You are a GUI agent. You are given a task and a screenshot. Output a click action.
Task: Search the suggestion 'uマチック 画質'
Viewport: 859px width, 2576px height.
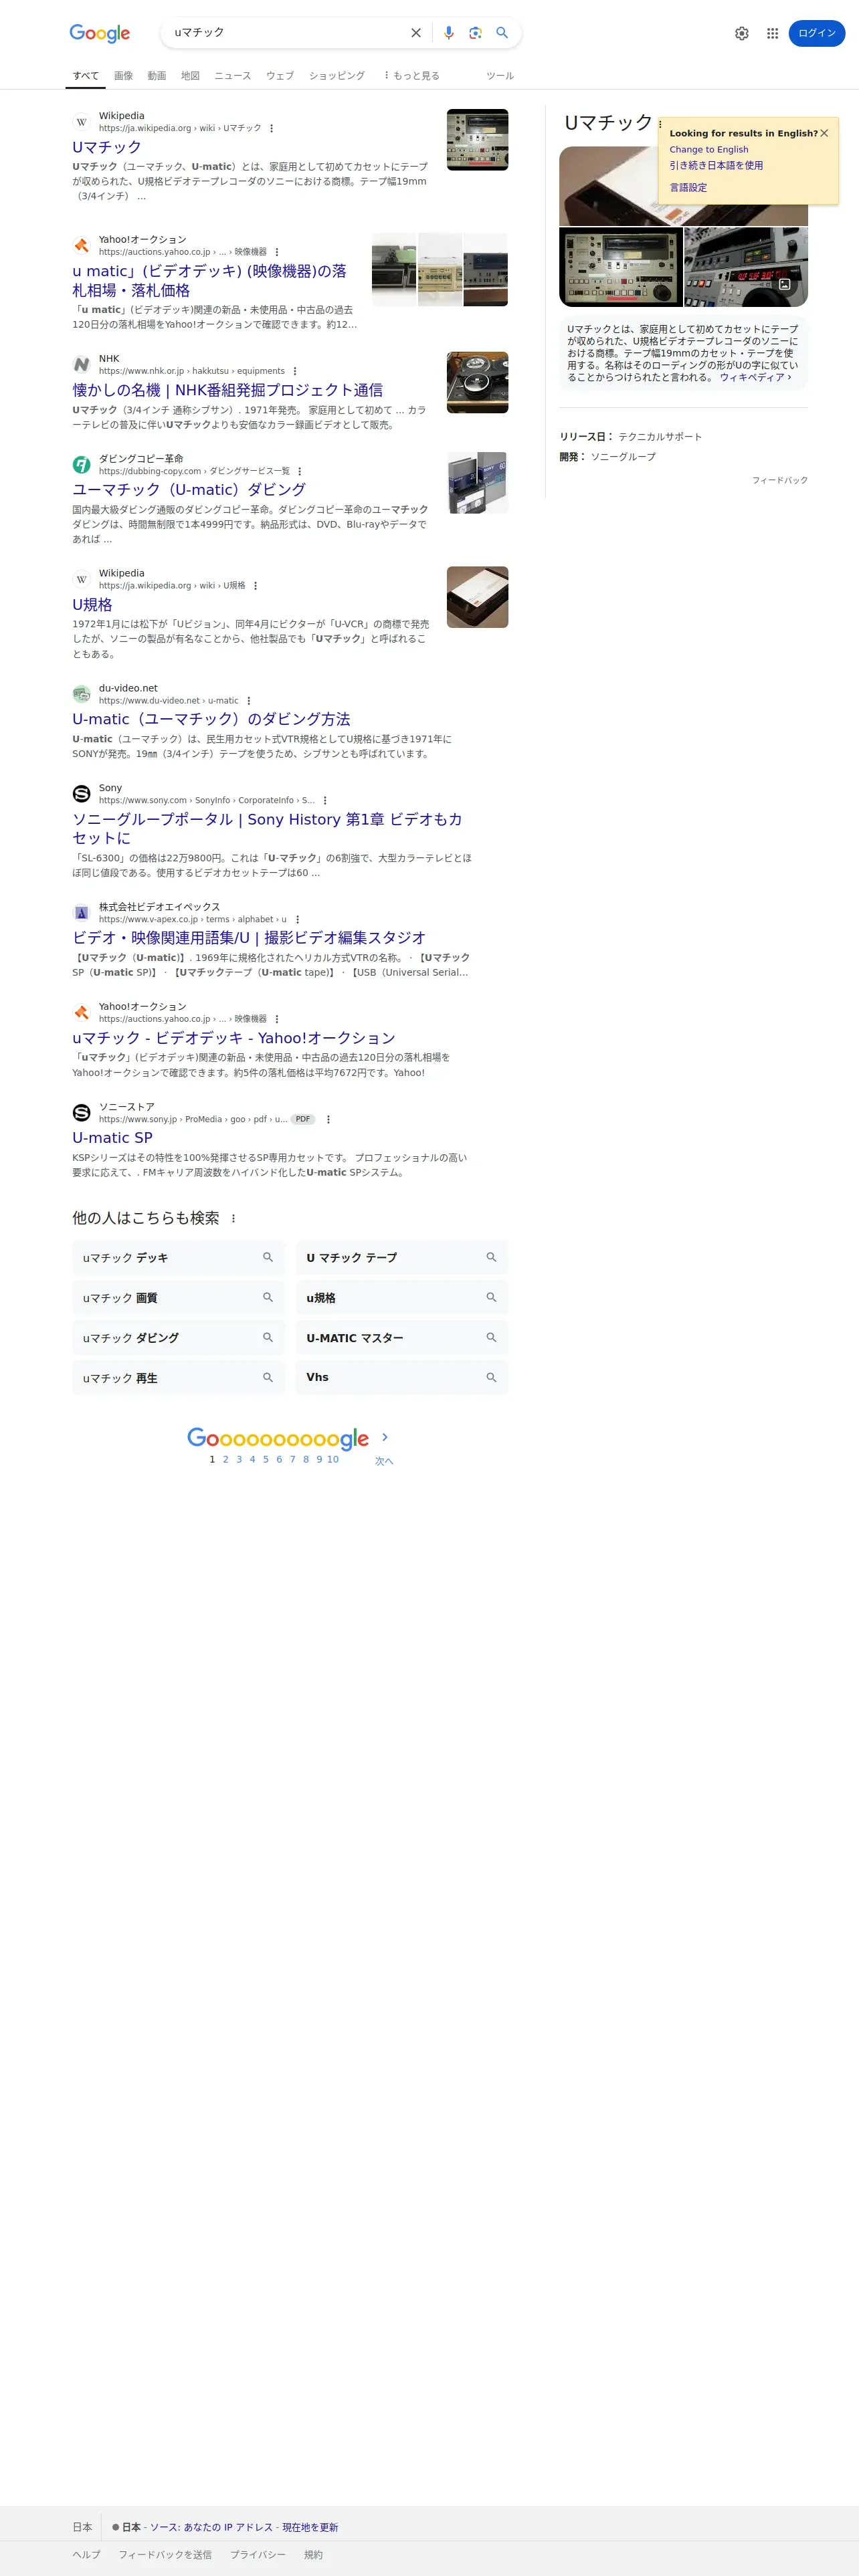click(178, 1298)
